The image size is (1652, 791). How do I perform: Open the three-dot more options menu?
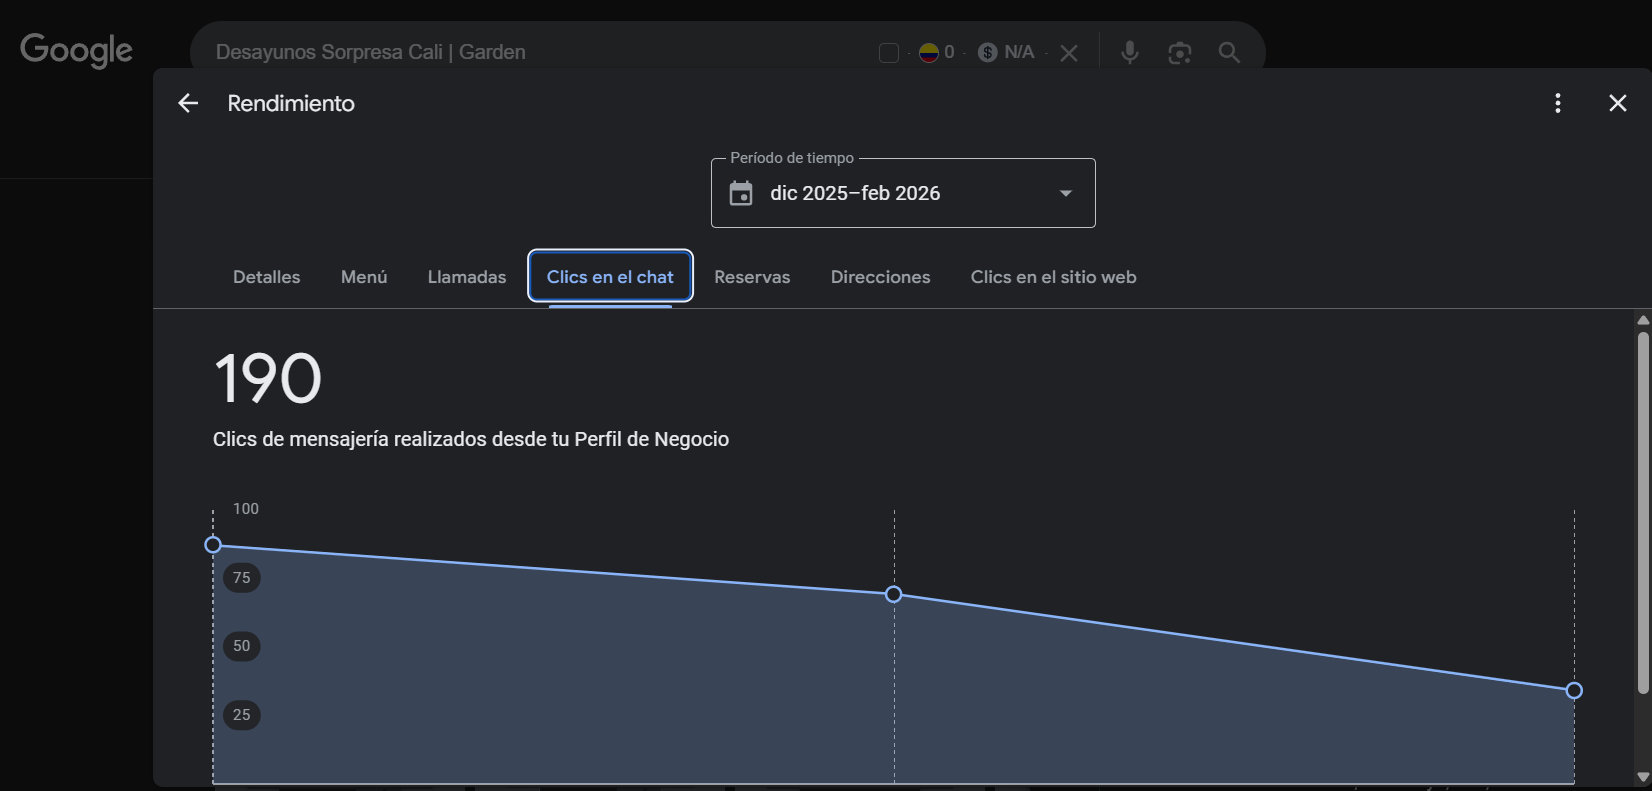tap(1557, 103)
